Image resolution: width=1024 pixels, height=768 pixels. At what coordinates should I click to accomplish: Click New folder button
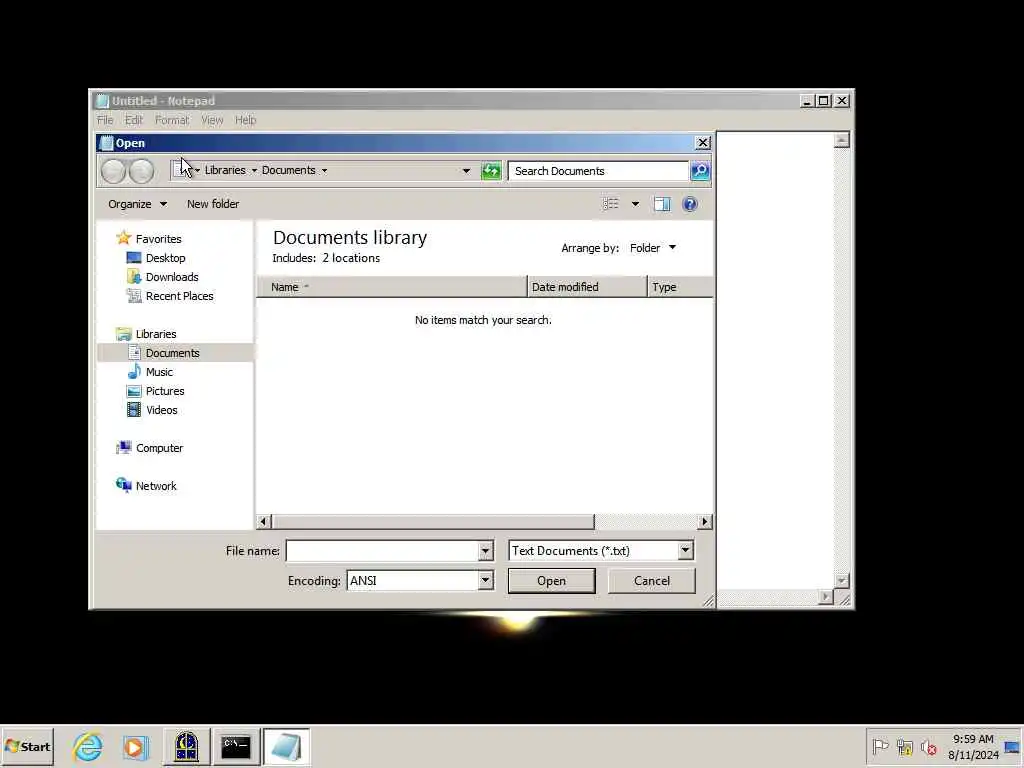click(213, 204)
